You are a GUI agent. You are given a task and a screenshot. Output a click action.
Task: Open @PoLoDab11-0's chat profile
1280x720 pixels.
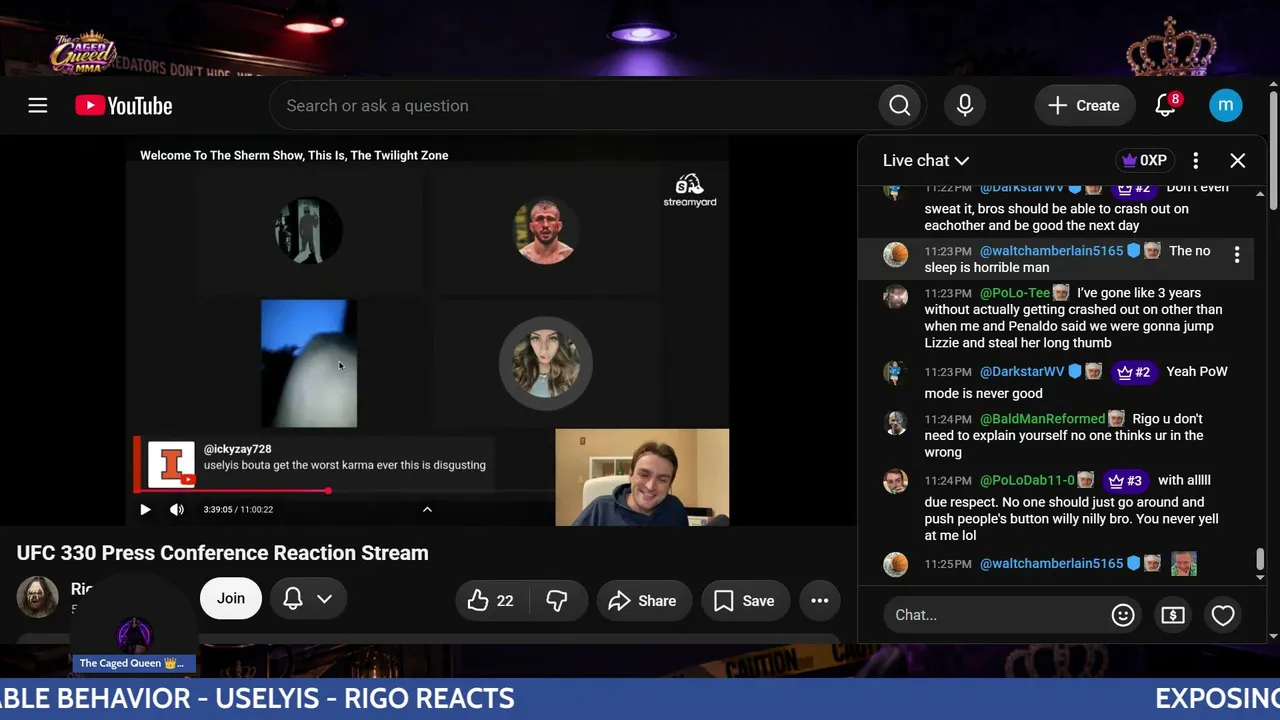click(1028, 481)
